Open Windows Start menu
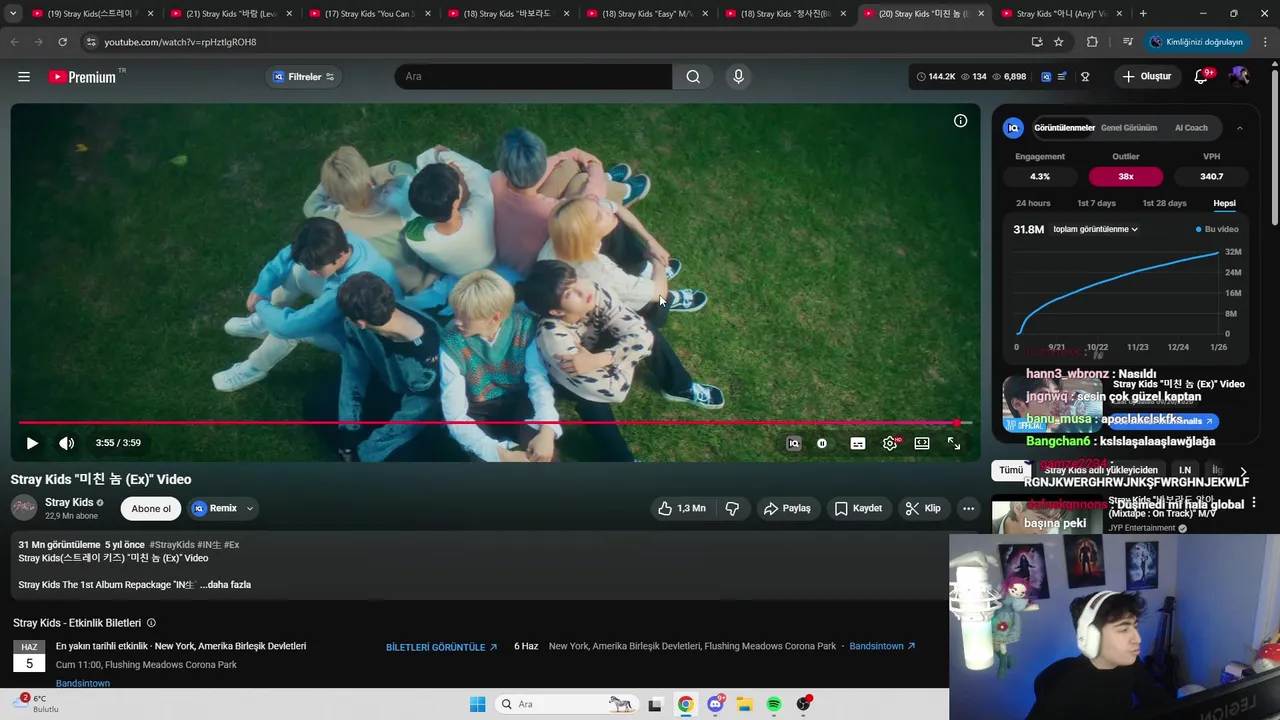The height and width of the screenshot is (720, 1280). click(478, 704)
